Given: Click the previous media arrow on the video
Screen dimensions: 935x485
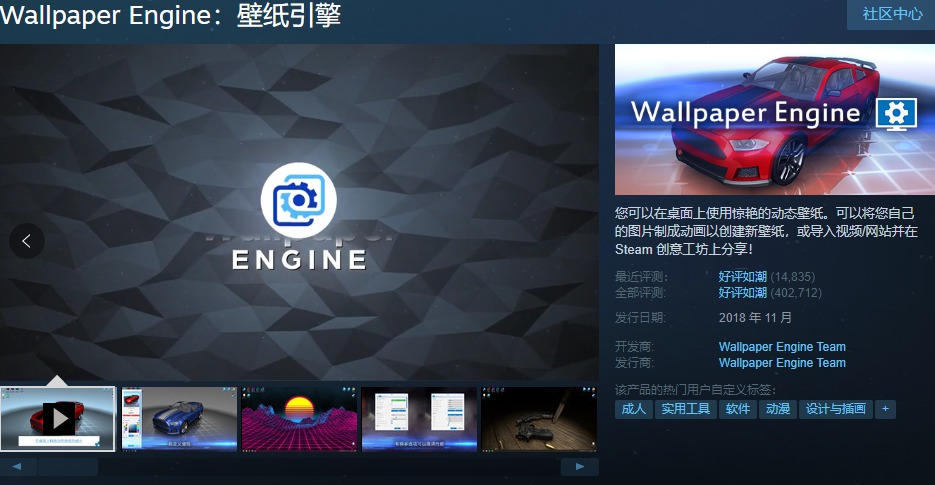Looking at the screenshot, I should point(26,241).
